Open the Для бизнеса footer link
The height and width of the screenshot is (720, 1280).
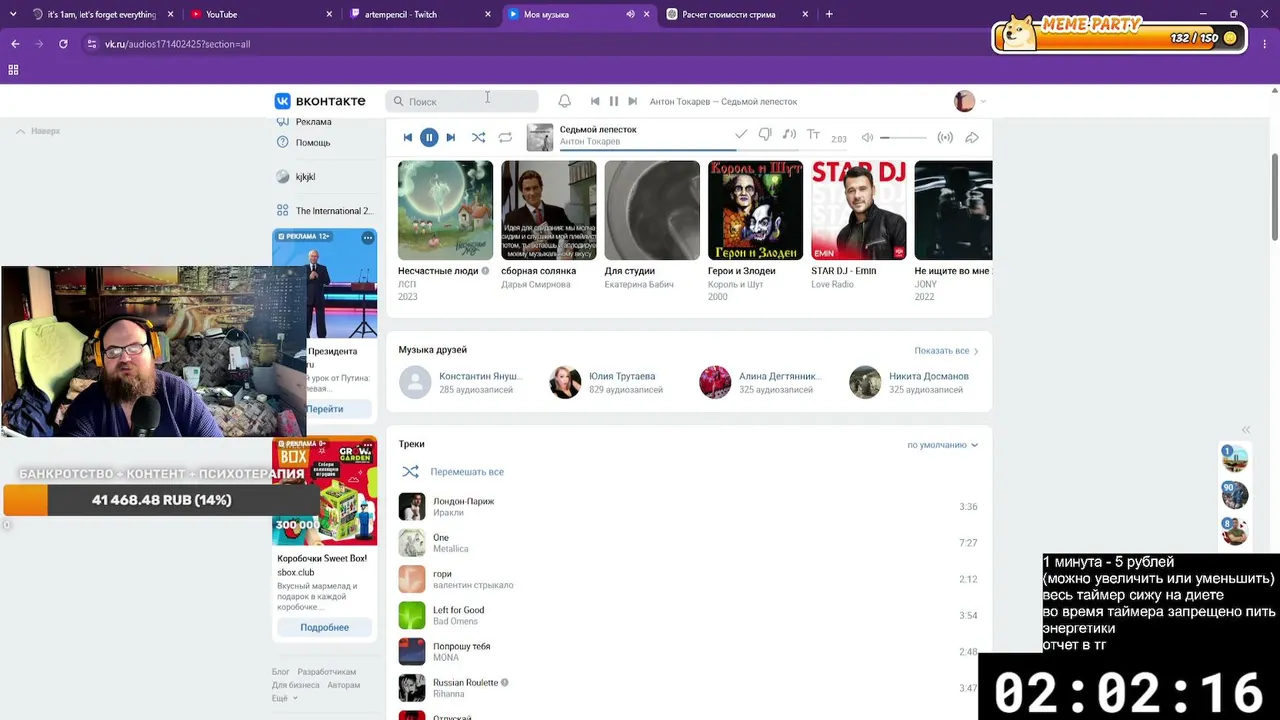tap(296, 685)
